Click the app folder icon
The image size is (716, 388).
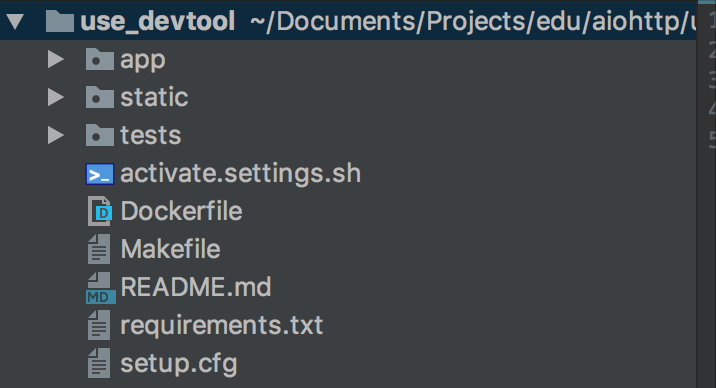[100, 59]
